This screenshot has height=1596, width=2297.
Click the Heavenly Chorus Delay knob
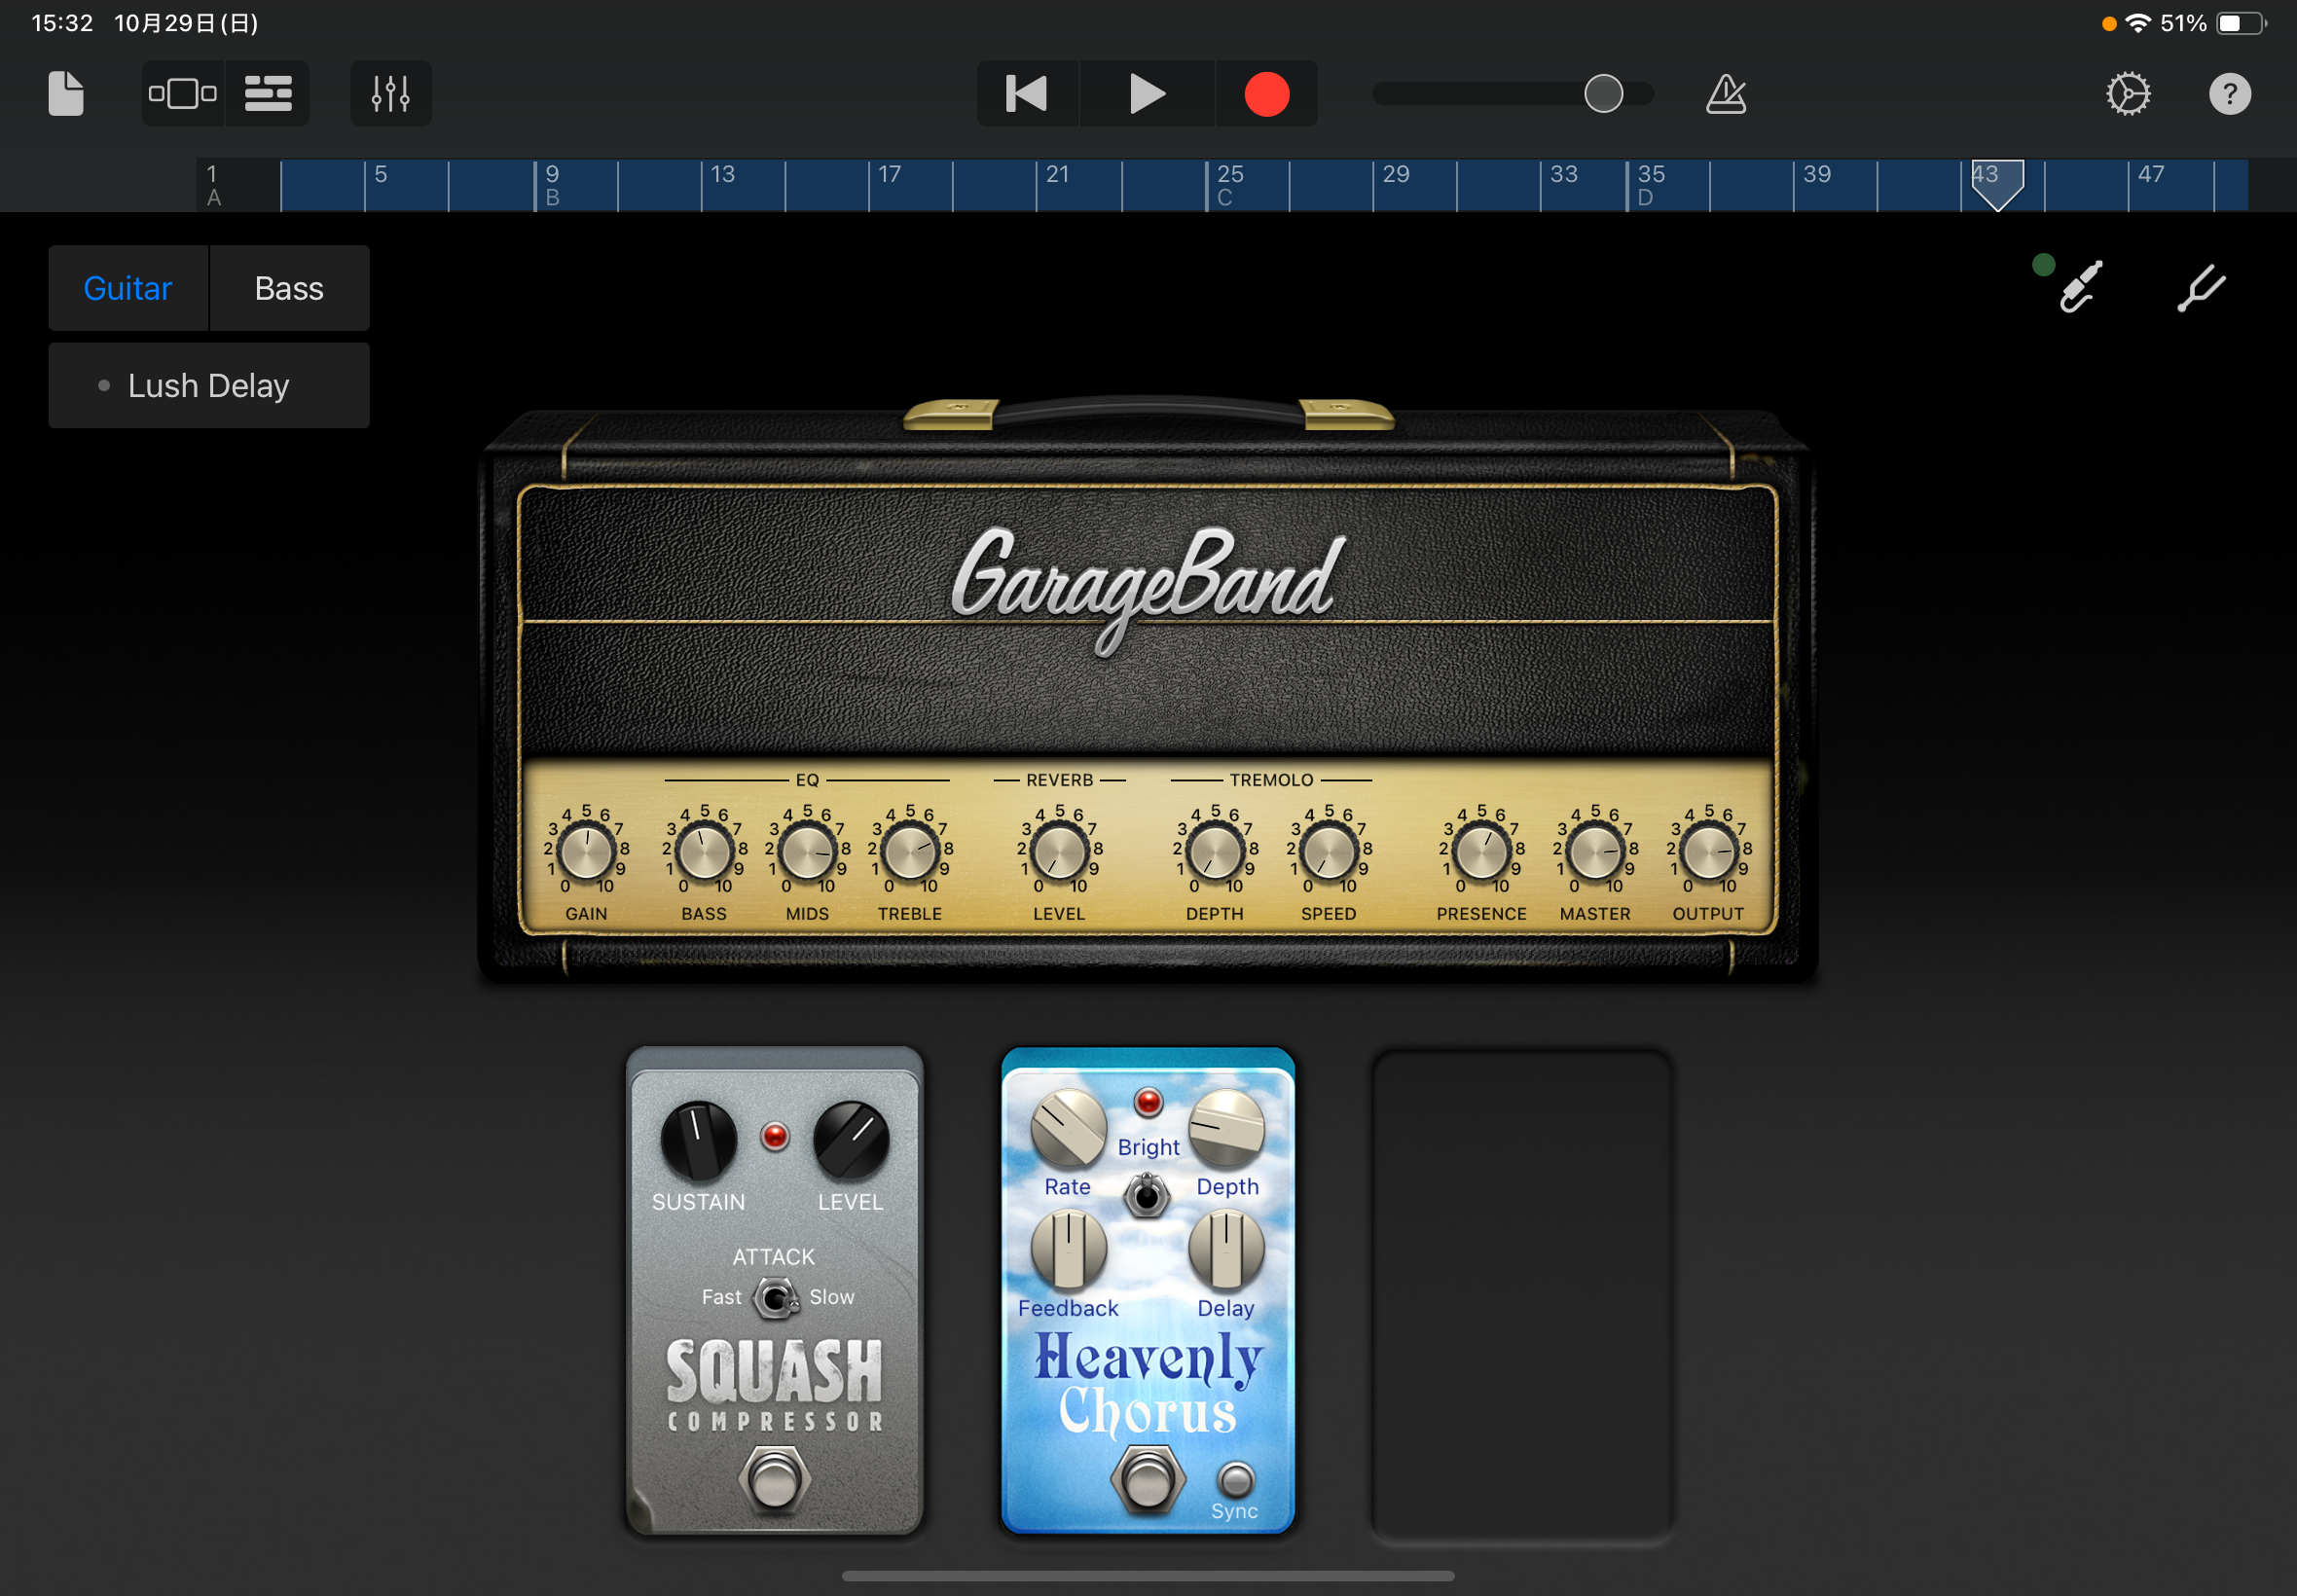pyautogui.click(x=1226, y=1249)
